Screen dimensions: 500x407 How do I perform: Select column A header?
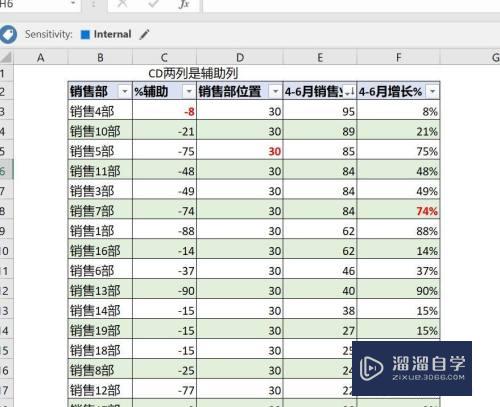[x=41, y=57]
